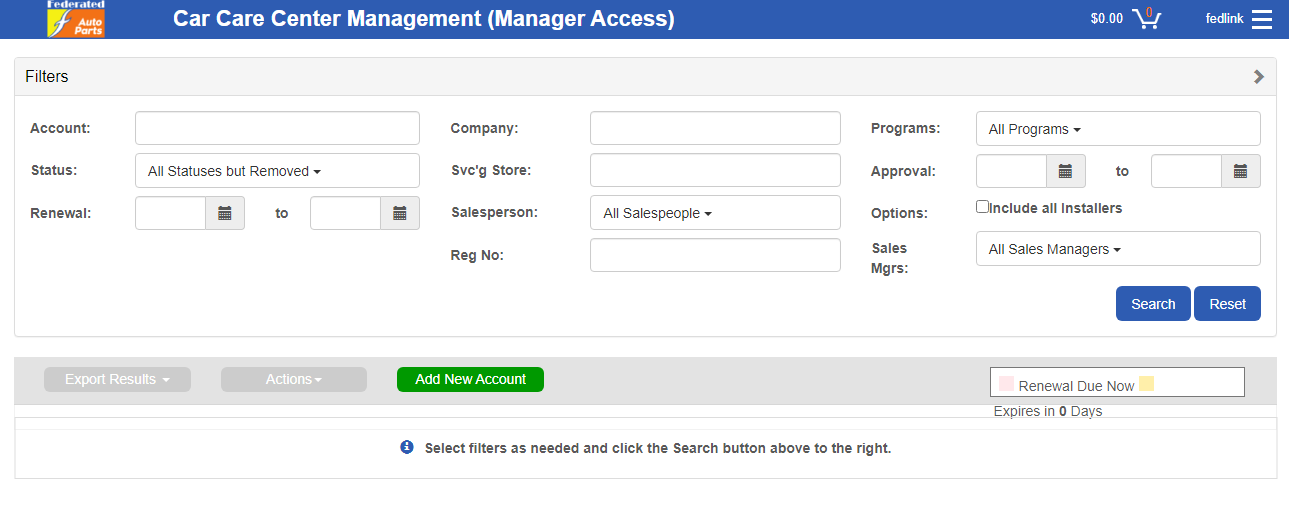Image resolution: width=1289 pixels, height=509 pixels.
Task: Enable the Include all Installers checkbox
Action: coord(982,207)
